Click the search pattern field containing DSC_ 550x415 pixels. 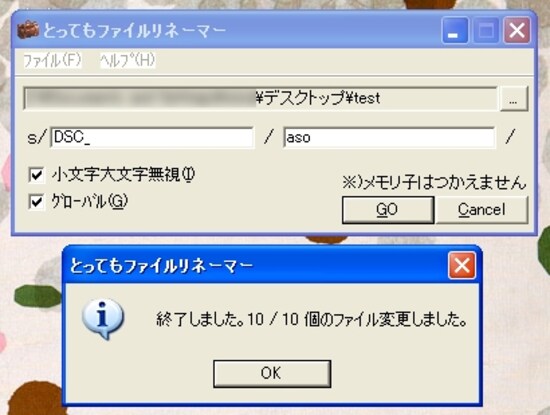click(152, 138)
